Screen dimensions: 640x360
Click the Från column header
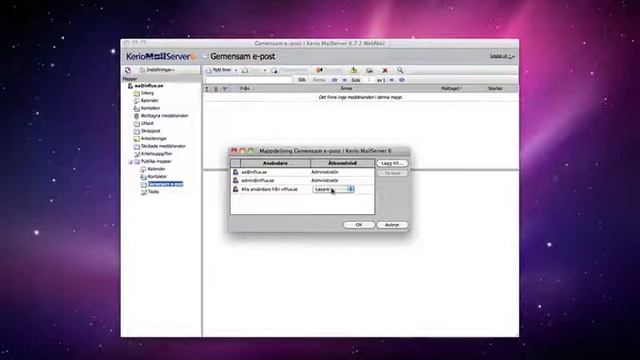click(245, 89)
